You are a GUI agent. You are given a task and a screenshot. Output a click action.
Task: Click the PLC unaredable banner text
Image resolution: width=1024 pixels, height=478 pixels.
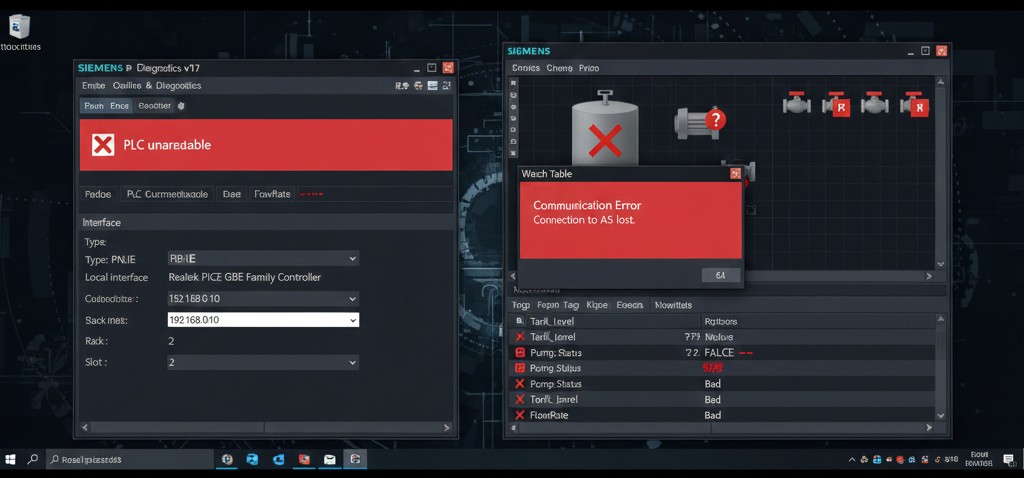167,145
